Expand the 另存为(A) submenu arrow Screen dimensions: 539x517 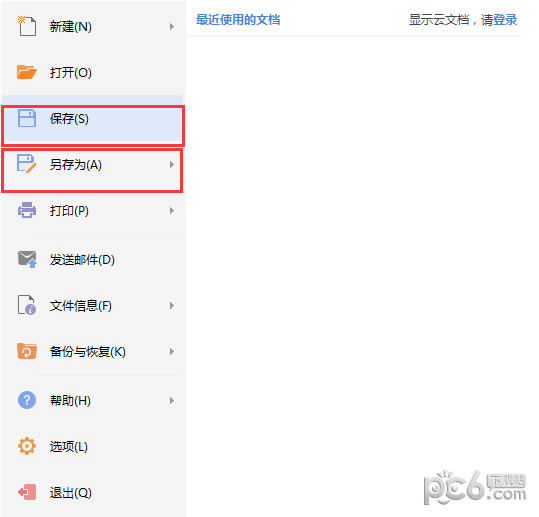172,165
